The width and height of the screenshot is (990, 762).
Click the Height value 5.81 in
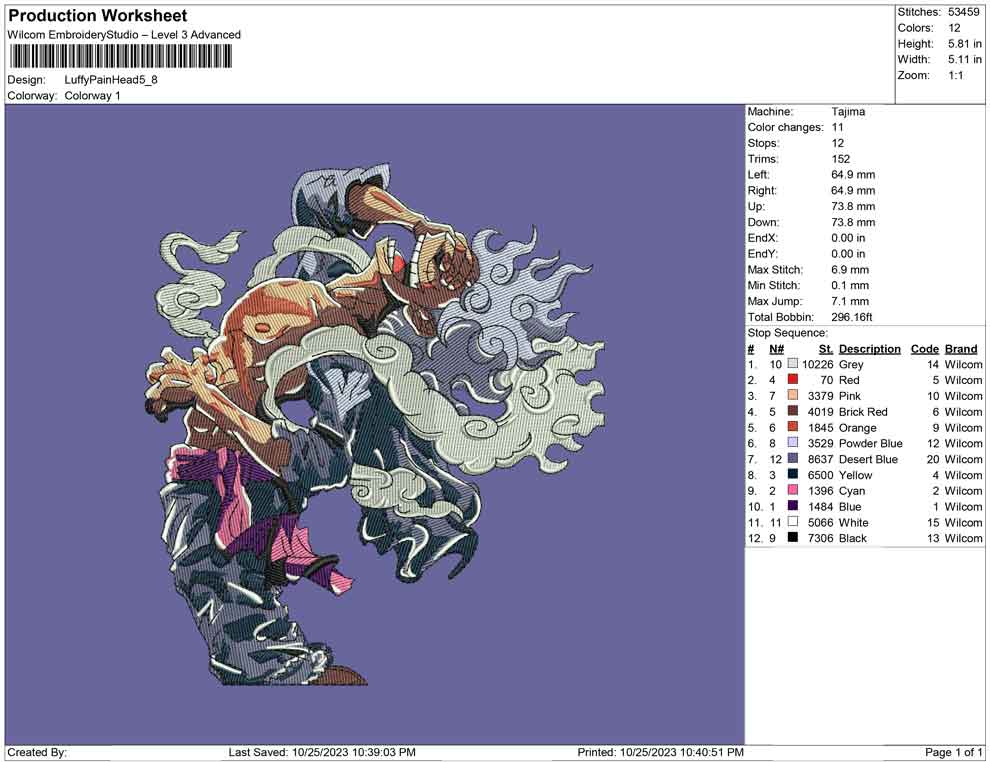tap(964, 44)
